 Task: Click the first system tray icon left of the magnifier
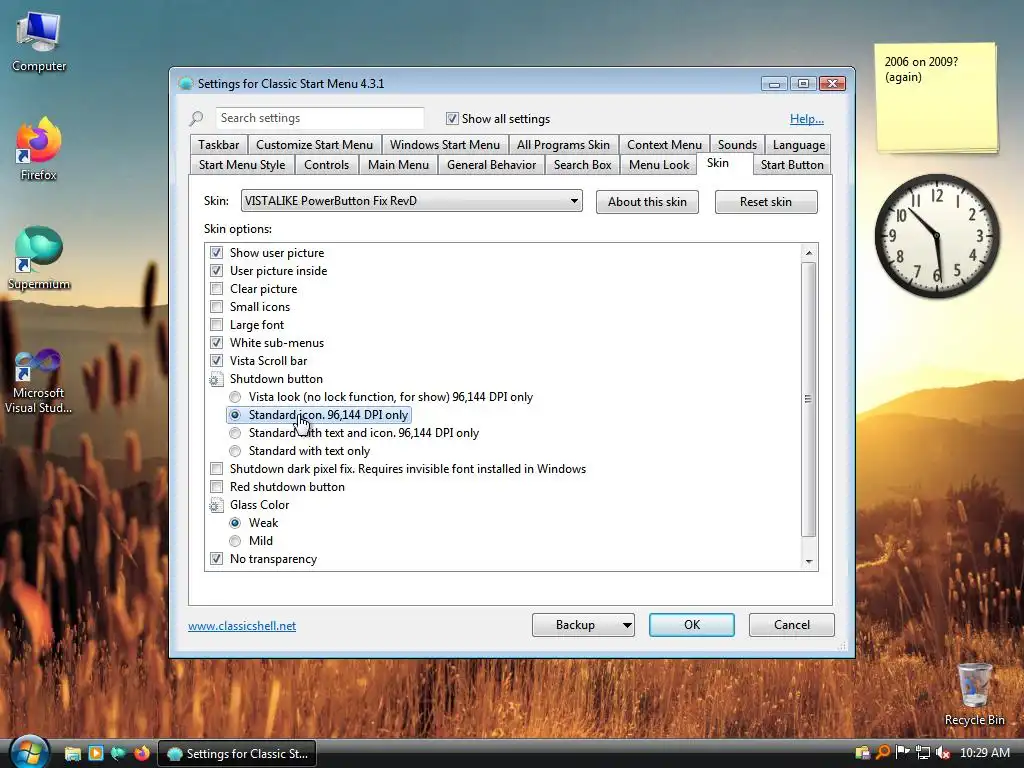(862, 753)
